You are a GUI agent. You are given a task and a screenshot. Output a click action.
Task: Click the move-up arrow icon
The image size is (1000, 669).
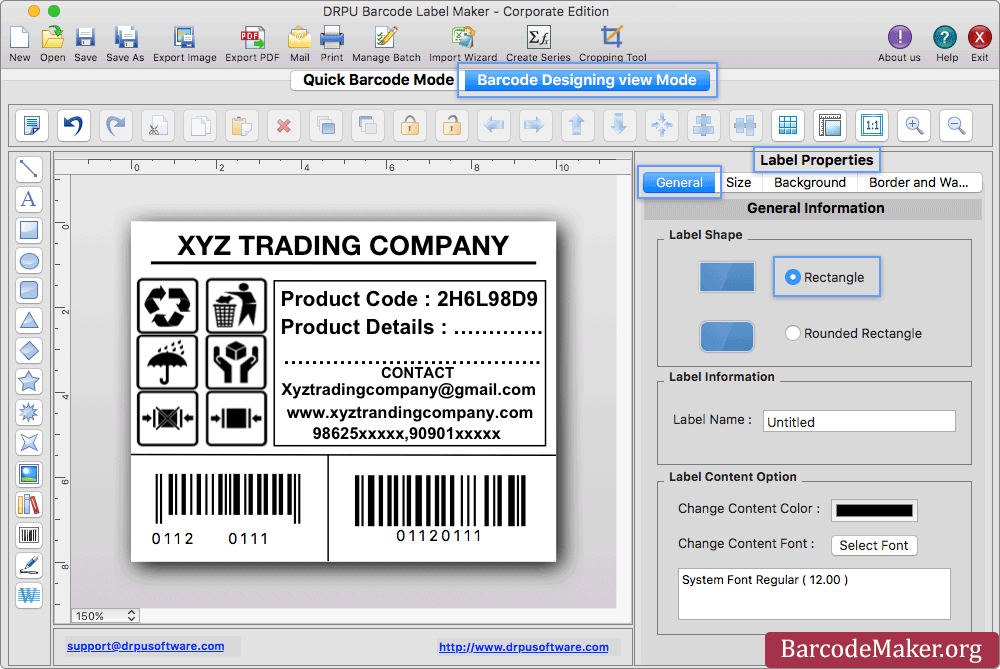[x=577, y=125]
